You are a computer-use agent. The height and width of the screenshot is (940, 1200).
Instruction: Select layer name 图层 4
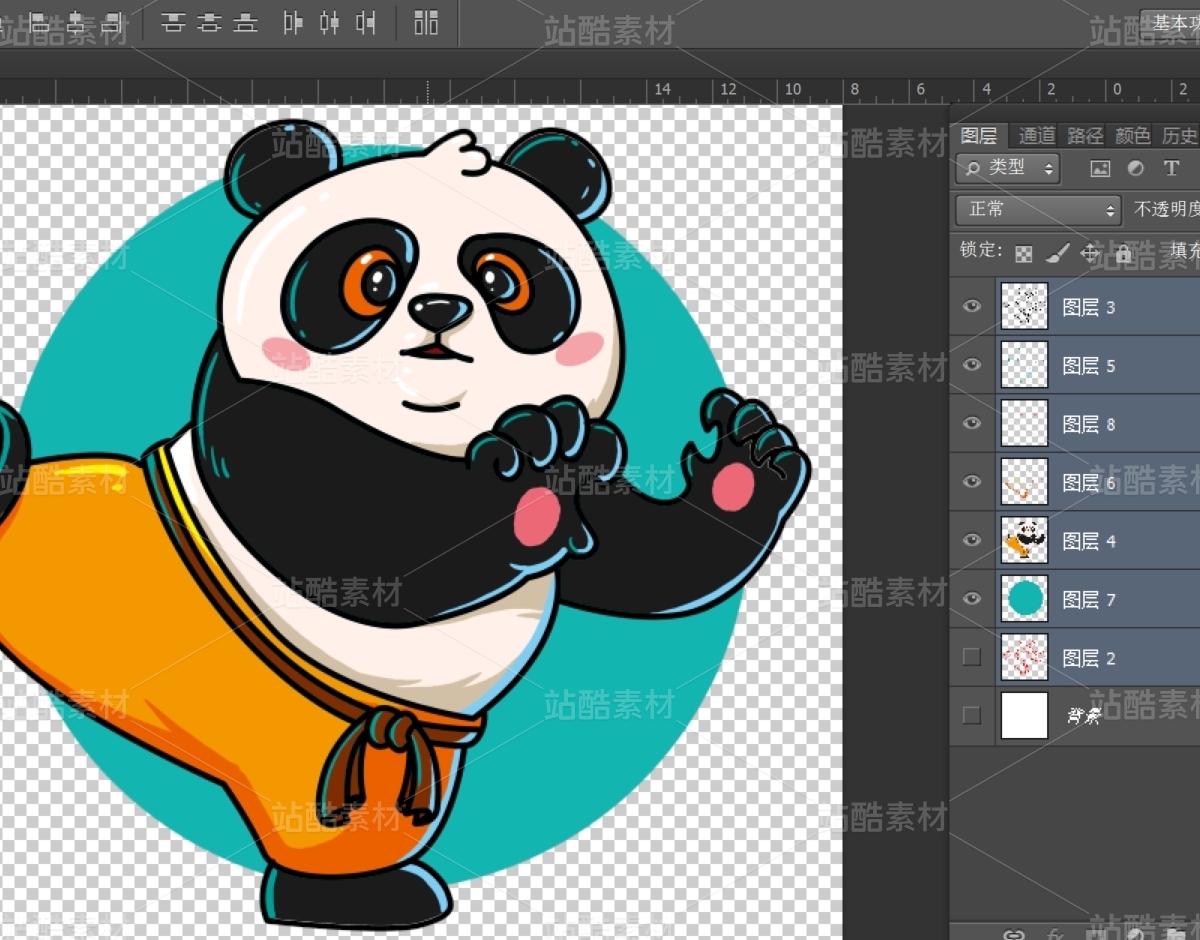(1089, 541)
